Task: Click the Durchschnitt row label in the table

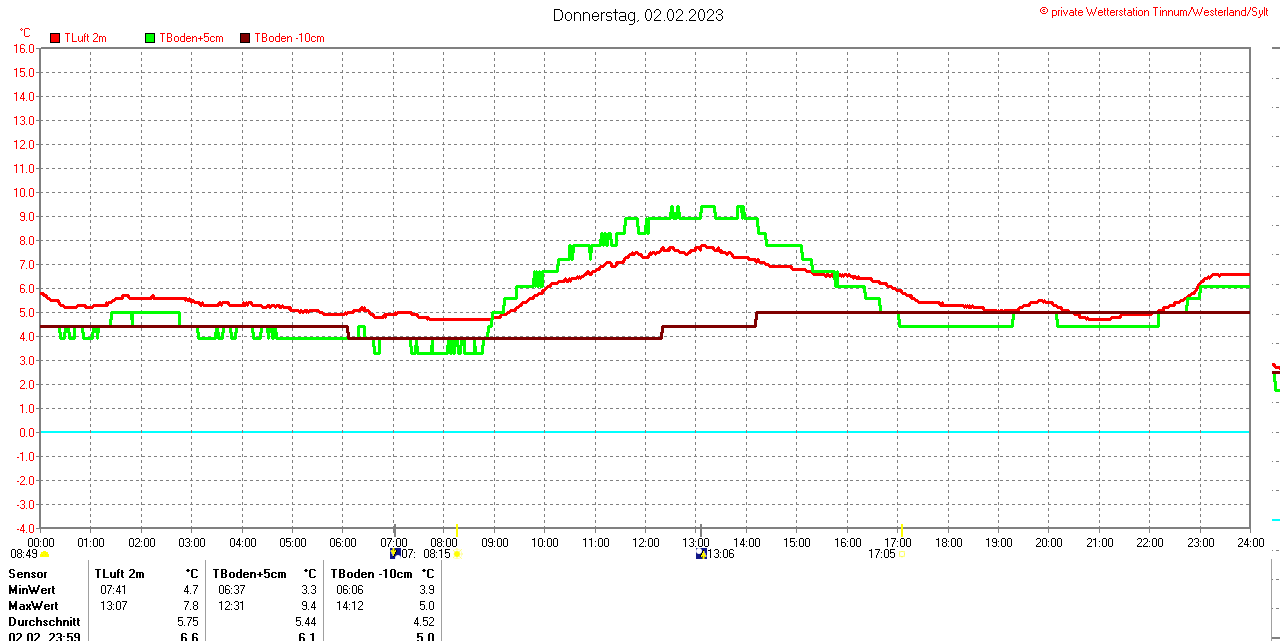Action: pyautogui.click(x=44, y=622)
